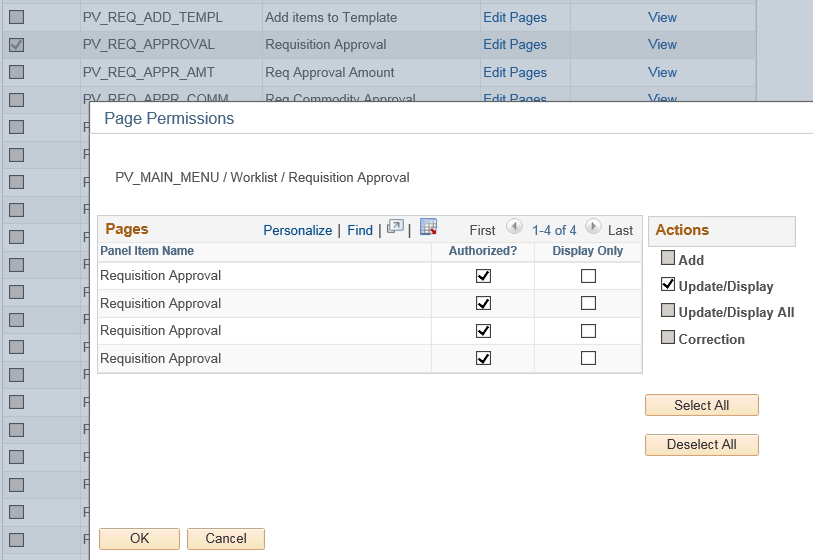The image size is (813, 560).
Task: Toggle Authorized for third Requisition Approval row
Action: 483,331
